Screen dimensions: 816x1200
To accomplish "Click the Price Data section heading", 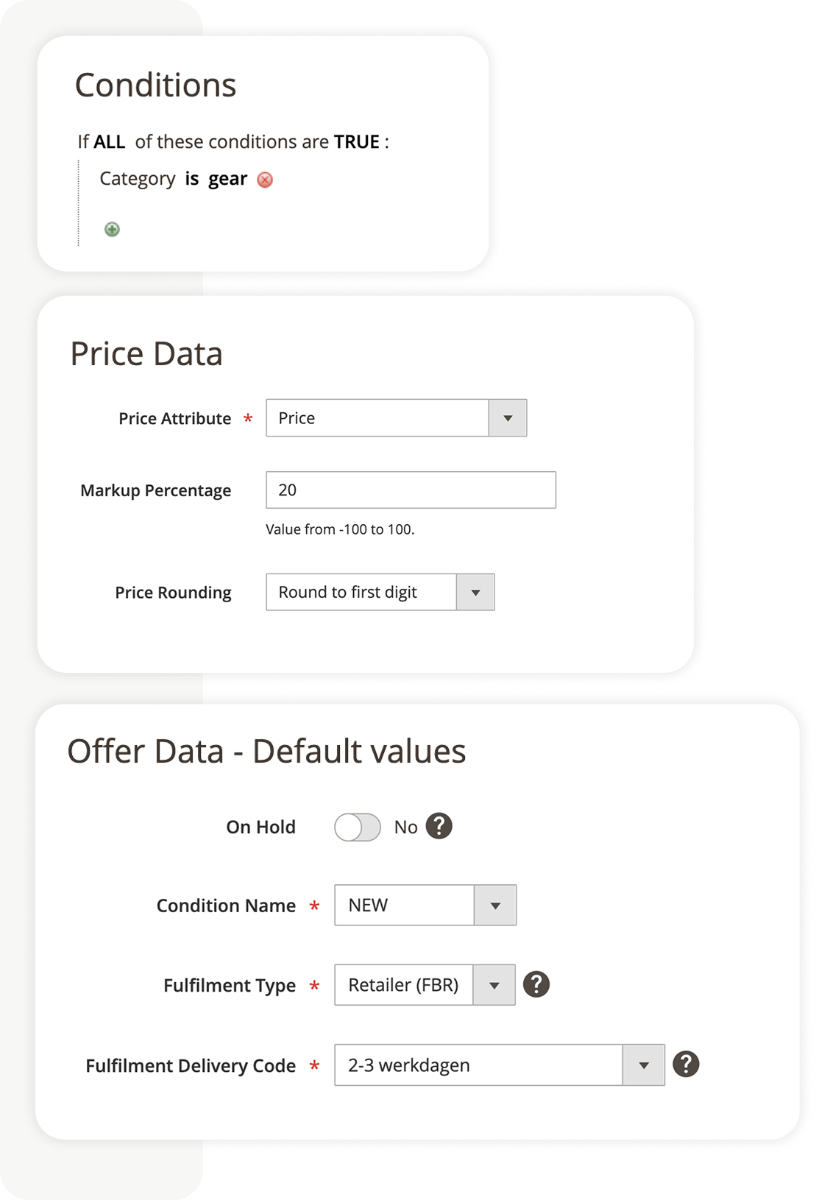I will 145,353.
